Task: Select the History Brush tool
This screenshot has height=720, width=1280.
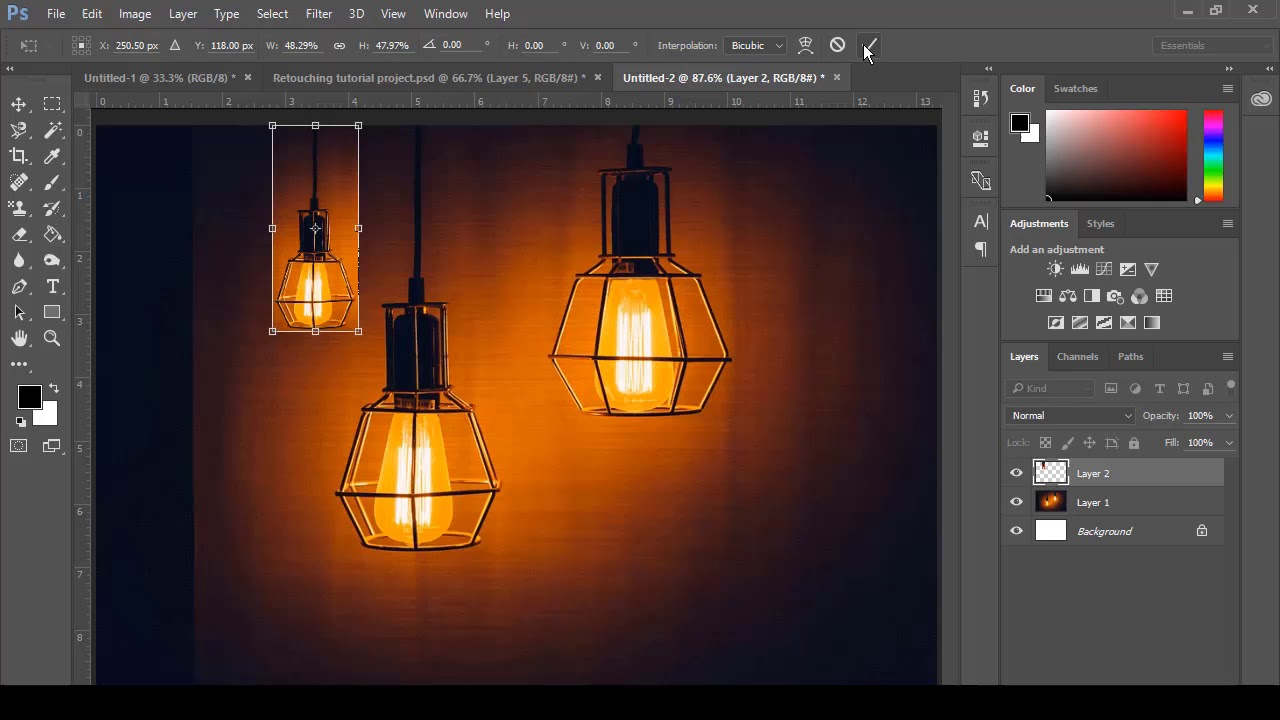Action: pyautogui.click(x=52, y=208)
